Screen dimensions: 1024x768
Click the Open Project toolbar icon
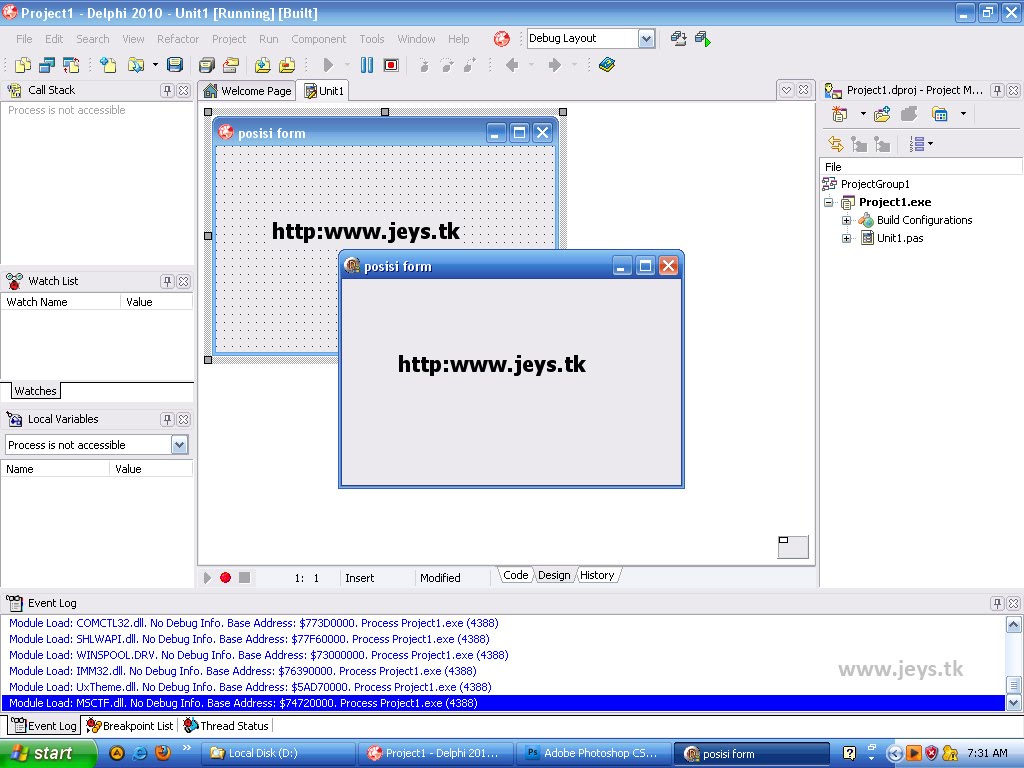[x=231, y=65]
